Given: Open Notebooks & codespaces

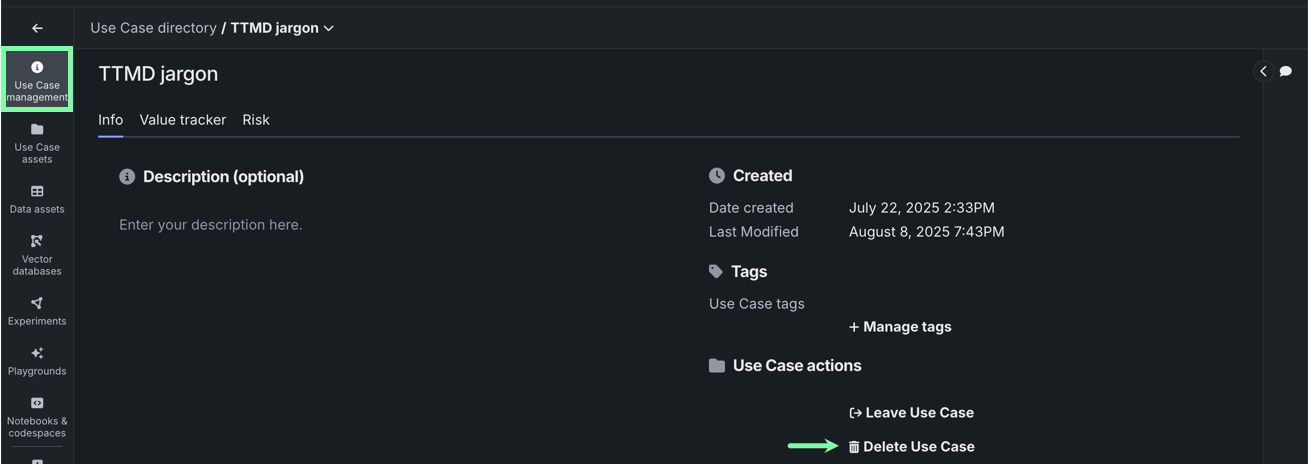Looking at the screenshot, I should pyautogui.click(x=37, y=417).
